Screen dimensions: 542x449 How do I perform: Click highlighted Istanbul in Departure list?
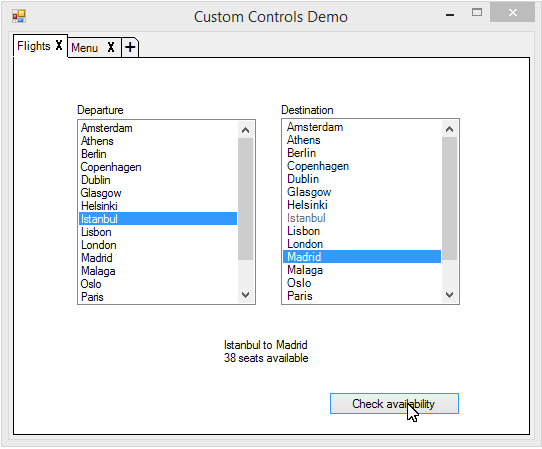(158, 219)
